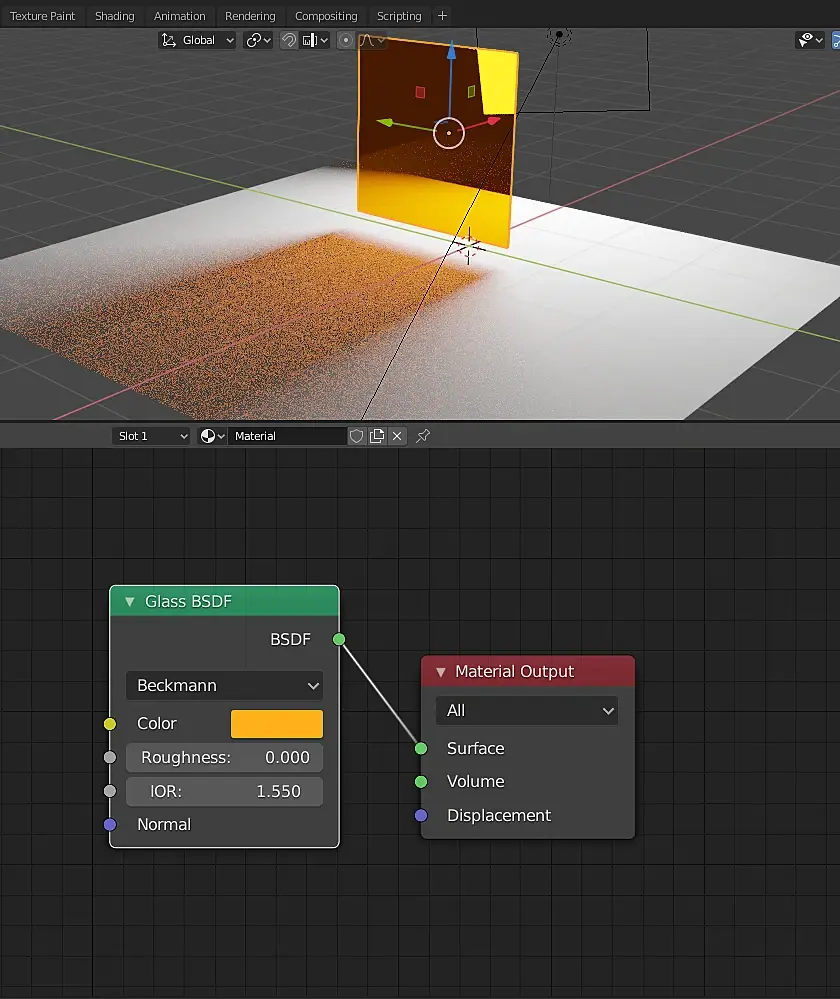Click the new material duplicate icon
The width and height of the screenshot is (840, 999).
377,436
